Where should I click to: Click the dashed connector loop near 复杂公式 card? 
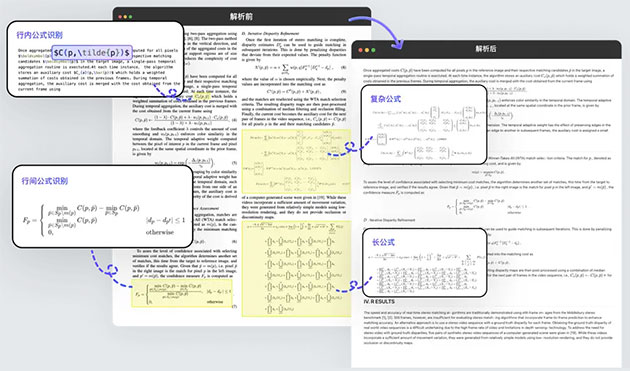350,147
